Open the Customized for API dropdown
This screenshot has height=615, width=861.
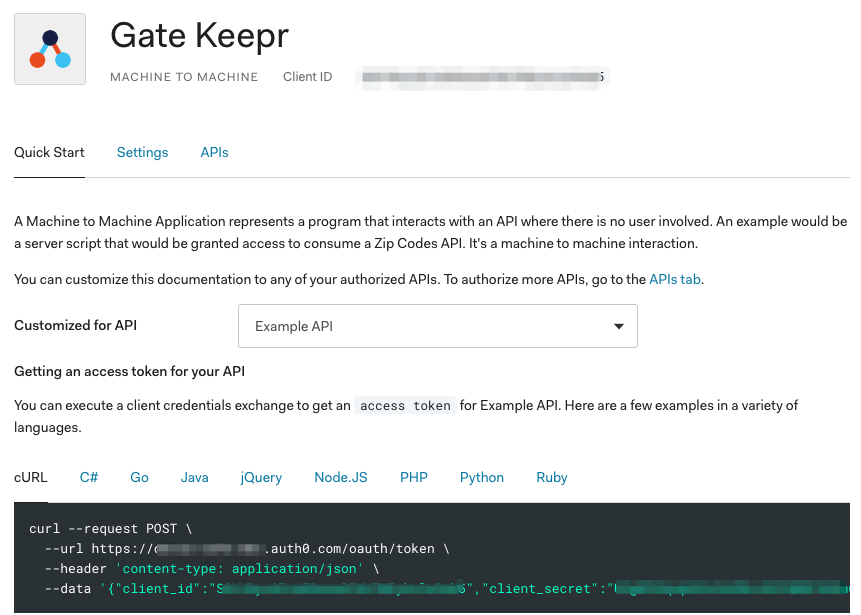pyautogui.click(x=438, y=326)
